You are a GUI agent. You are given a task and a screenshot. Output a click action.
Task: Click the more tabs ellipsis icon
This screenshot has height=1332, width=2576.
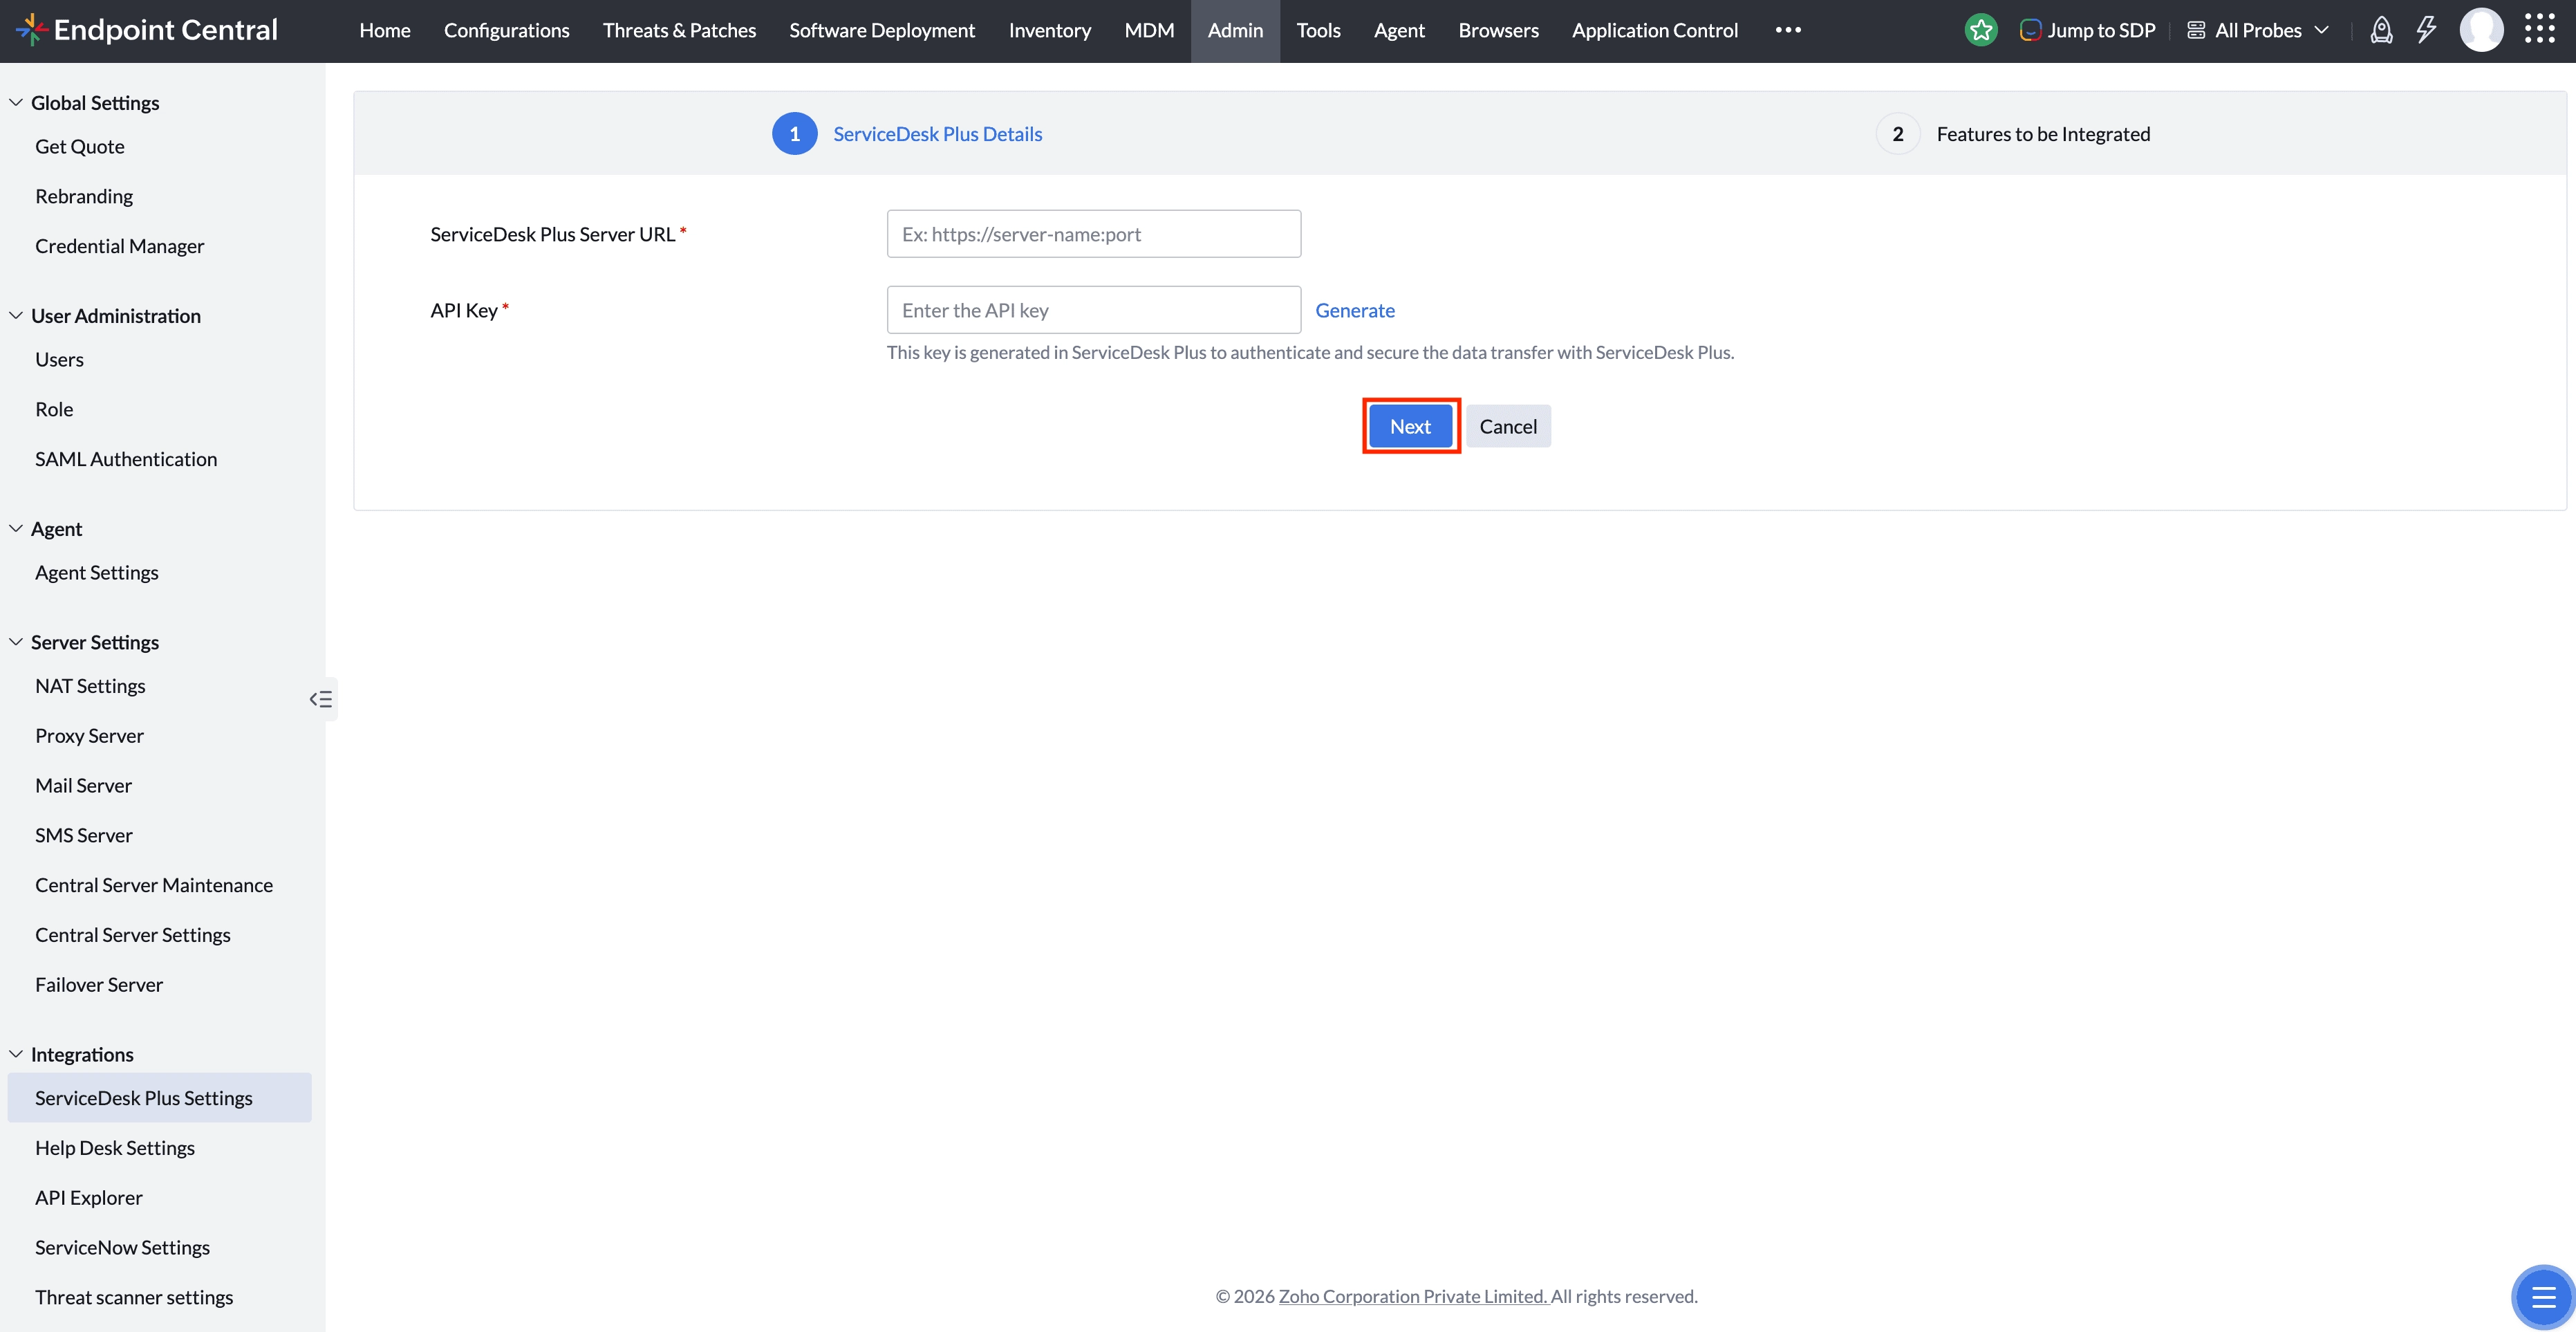point(1788,30)
